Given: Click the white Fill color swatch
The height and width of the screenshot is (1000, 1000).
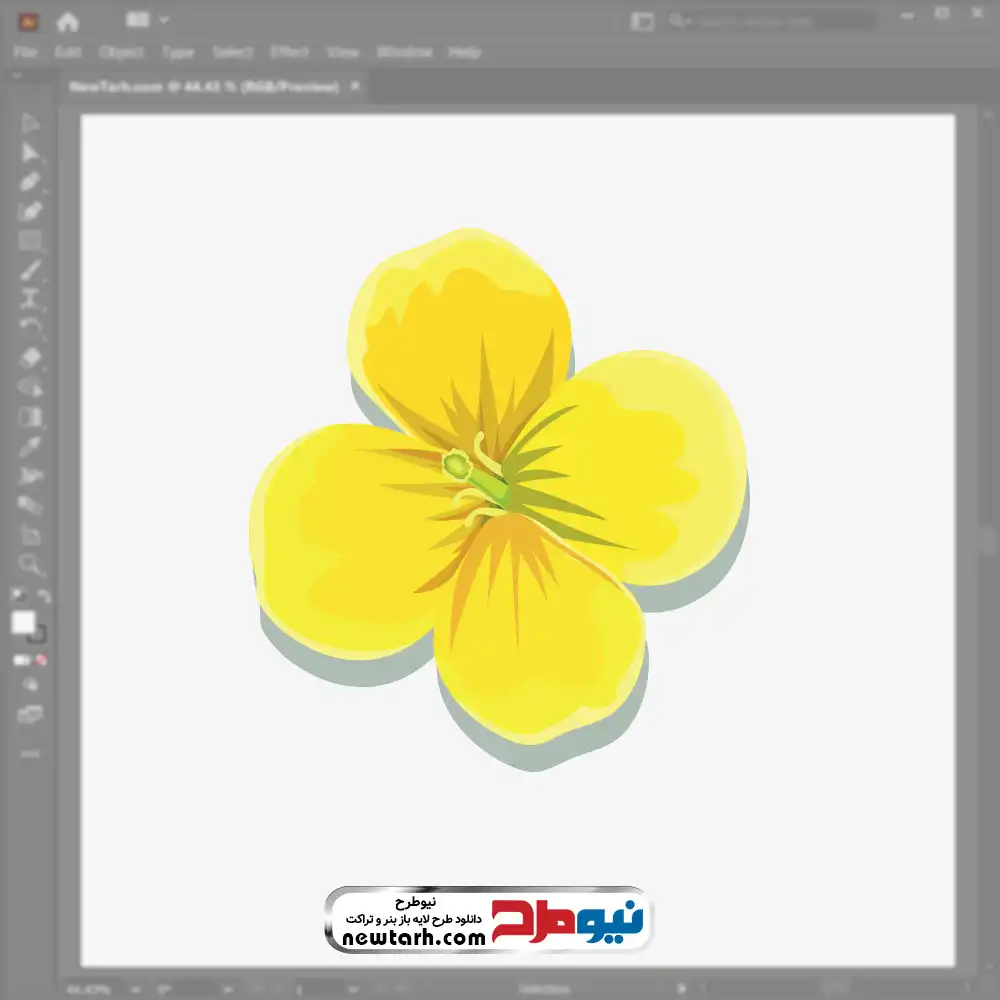Looking at the screenshot, I should pyautogui.click(x=23, y=623).
